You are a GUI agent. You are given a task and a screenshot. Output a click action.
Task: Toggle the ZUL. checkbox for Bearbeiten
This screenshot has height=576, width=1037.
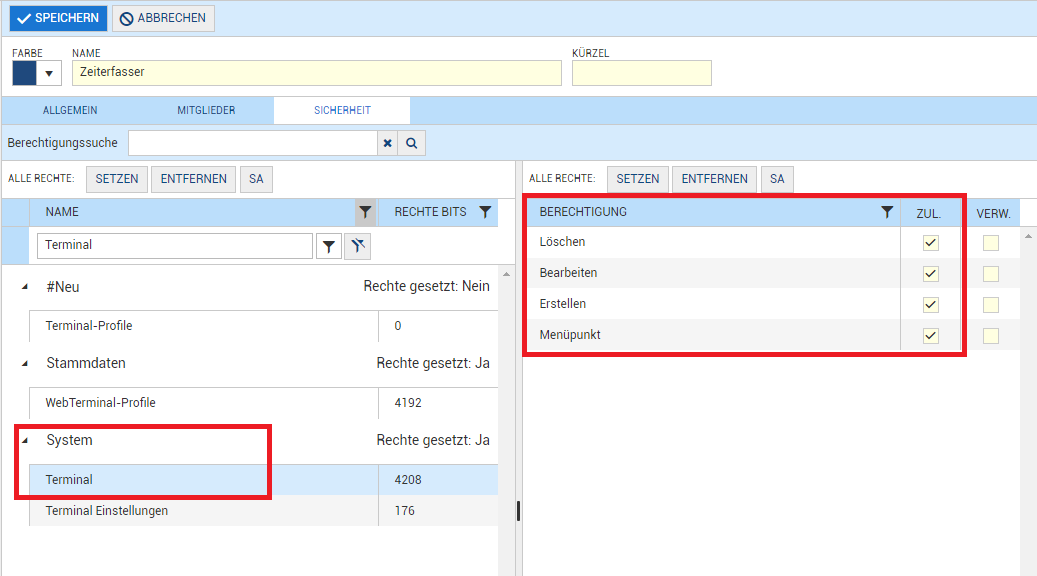click(931, 274)
